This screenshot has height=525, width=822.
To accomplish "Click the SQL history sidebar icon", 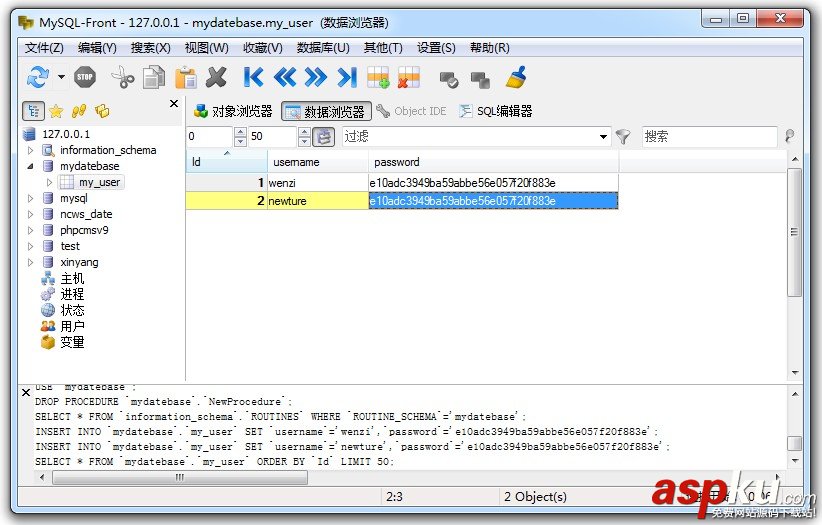I will point(102,111).
